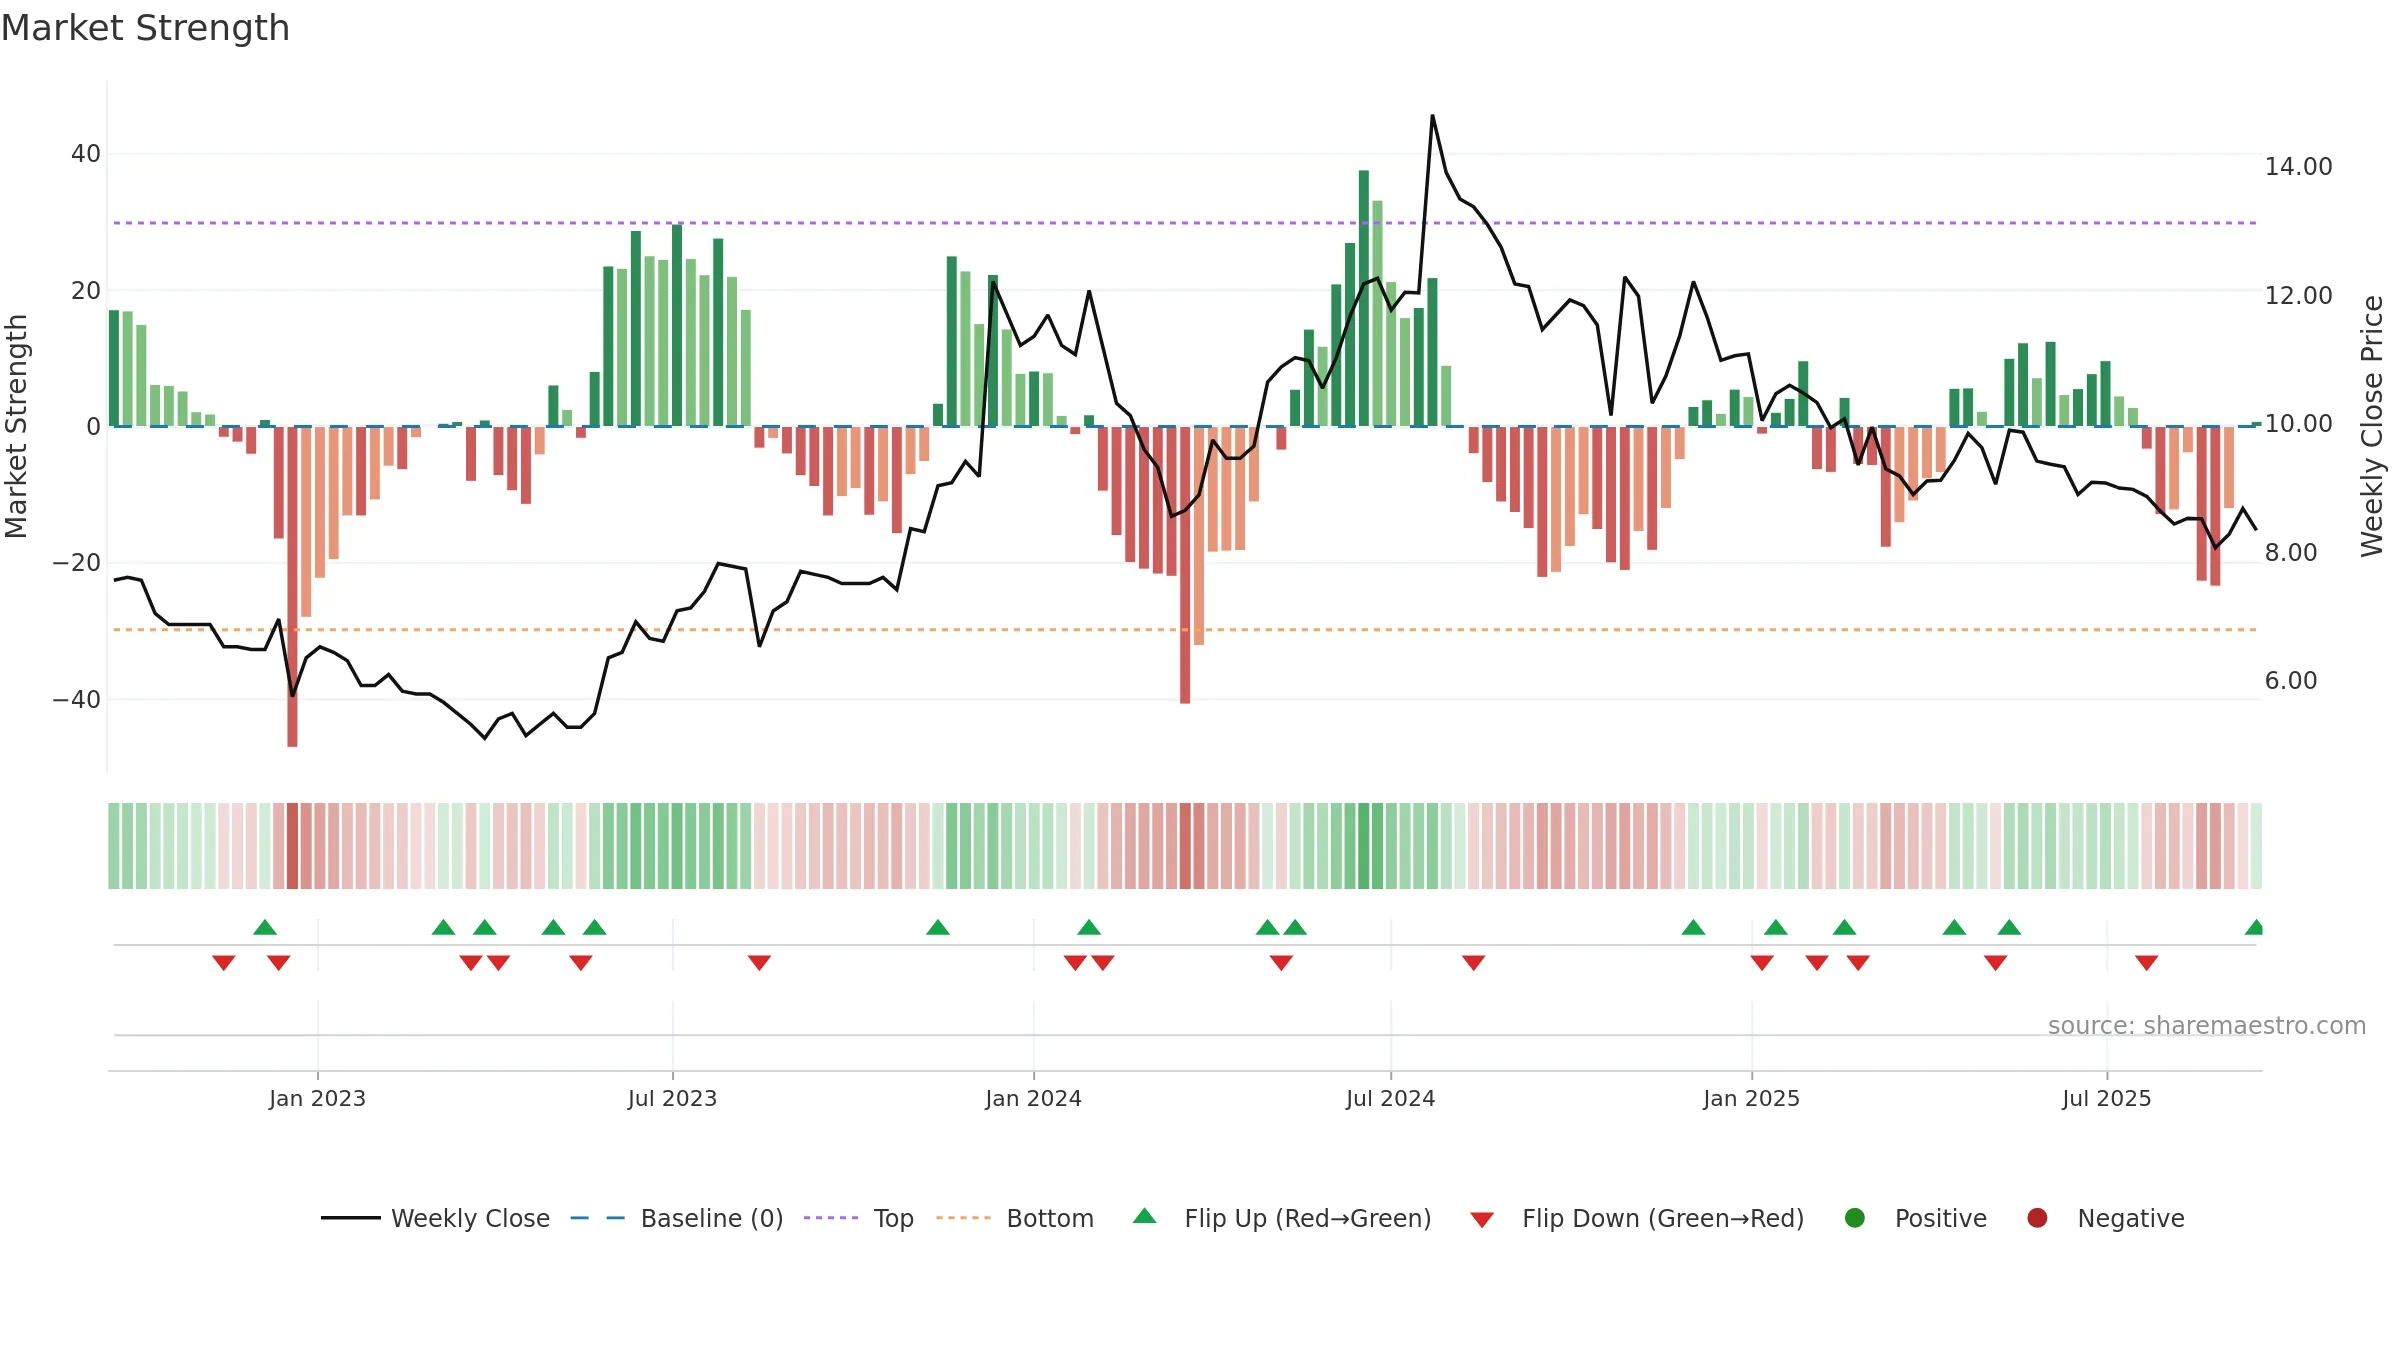Click the 14.00 price axis label
Screen dimensions: 2400x1350
coord(2298,166)
